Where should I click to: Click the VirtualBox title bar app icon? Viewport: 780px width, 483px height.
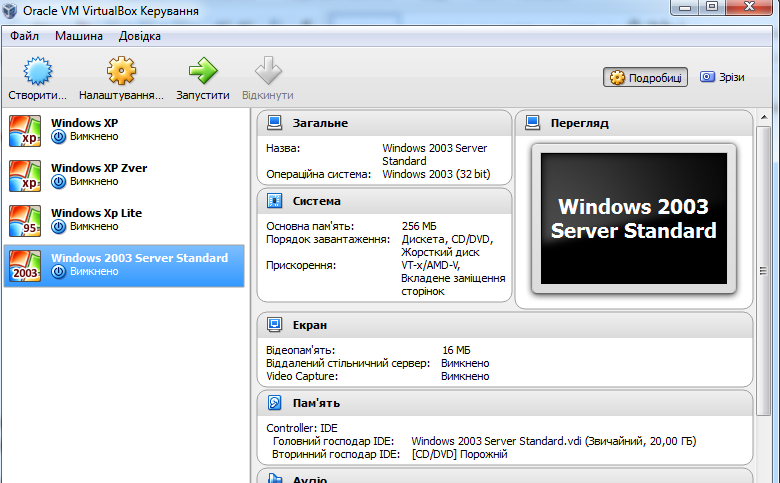[10, 10]
